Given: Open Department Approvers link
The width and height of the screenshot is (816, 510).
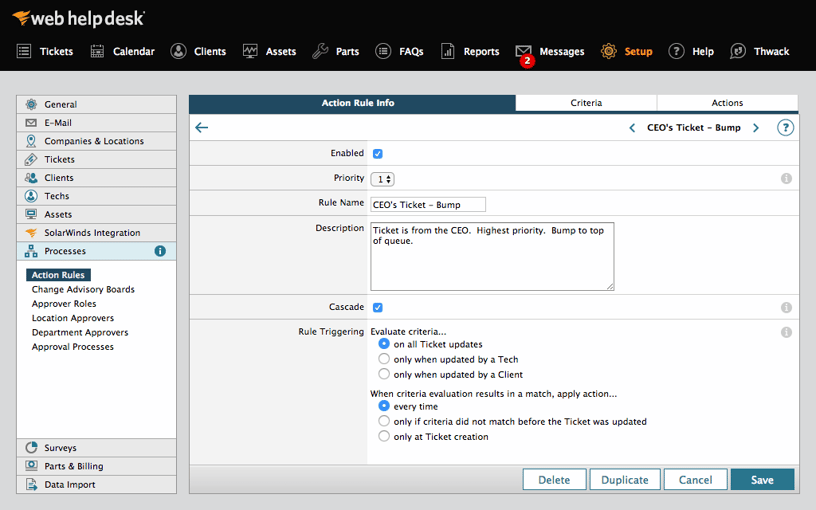Looking at the screenshot, I should pos(80,333).
